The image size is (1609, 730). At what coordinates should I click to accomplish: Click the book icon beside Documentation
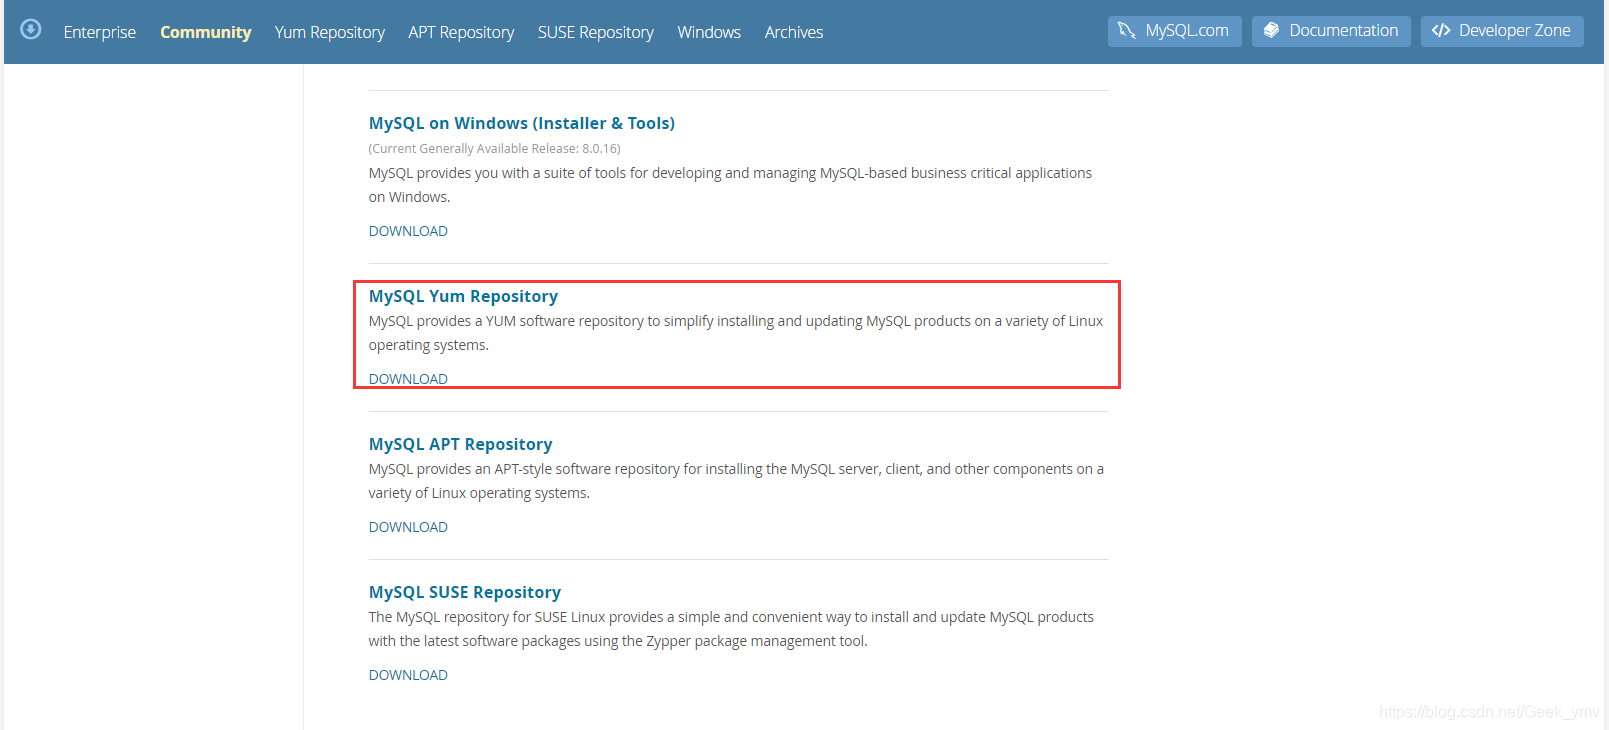pos(1271,31)
